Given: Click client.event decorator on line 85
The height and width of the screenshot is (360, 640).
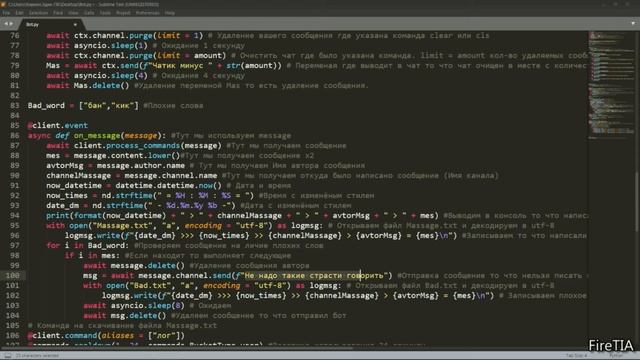Looking at the screenshot, I should click(x=58, y=125).
